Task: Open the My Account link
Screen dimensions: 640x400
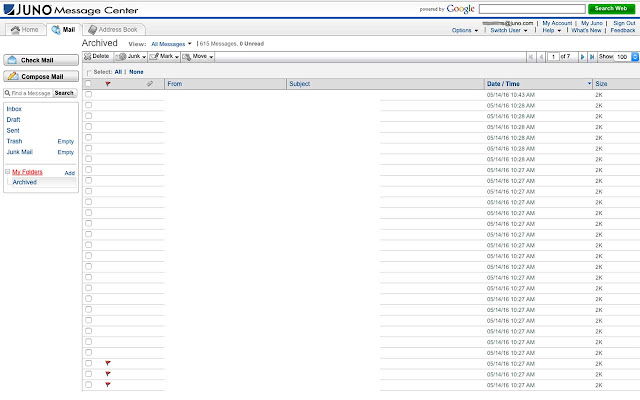Action: click(557, 23)
